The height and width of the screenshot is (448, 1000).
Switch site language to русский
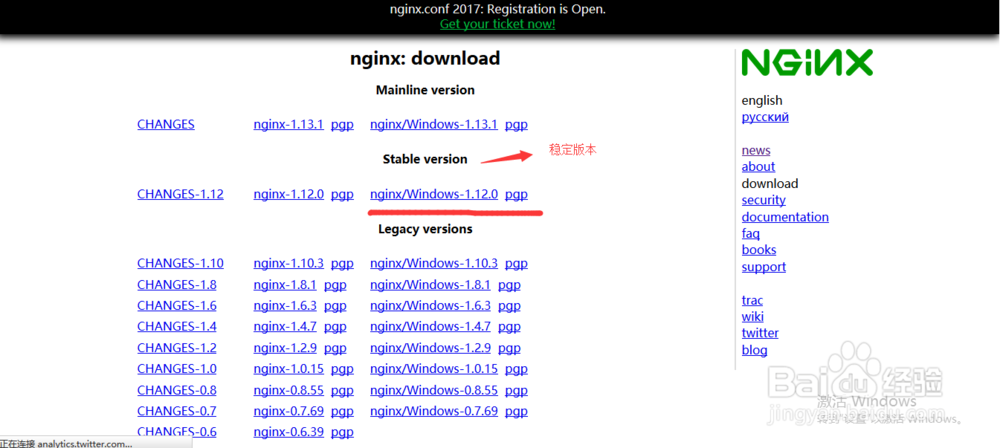[765, 117]
